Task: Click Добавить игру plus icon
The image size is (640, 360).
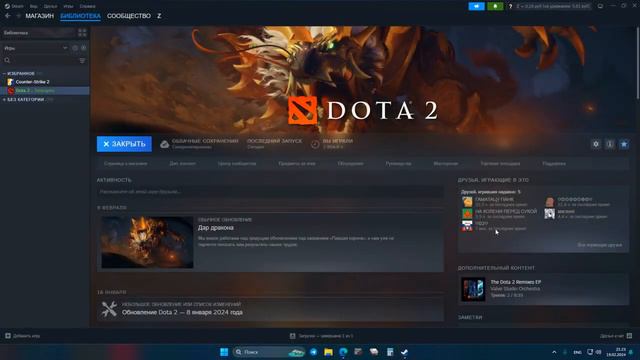Action: [8, 336]
